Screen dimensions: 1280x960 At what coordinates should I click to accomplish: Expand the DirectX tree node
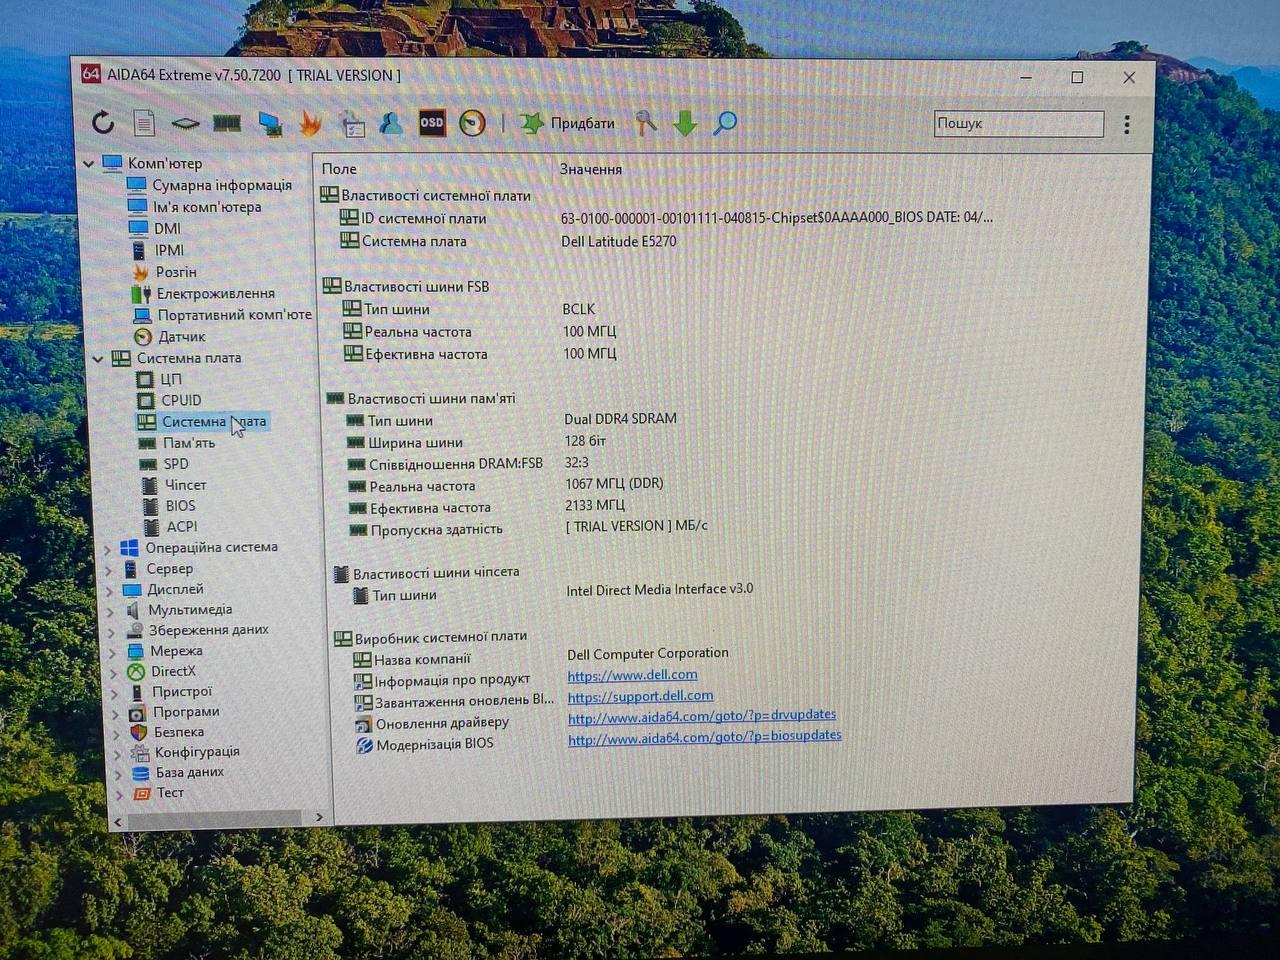pyautogui.click(x=114, y=673)
